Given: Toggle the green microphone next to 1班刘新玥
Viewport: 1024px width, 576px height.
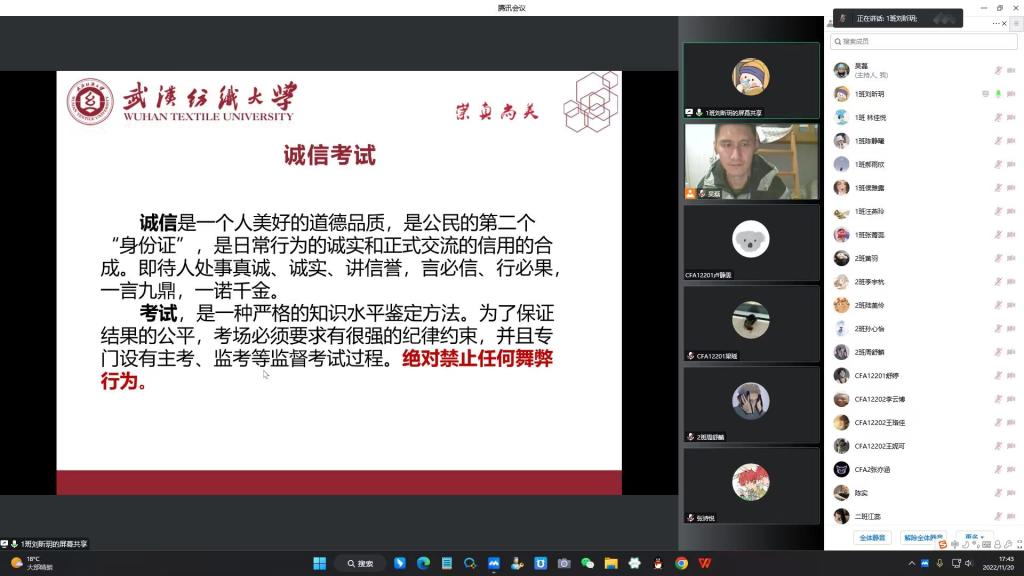Looking at the screenshot, I should [x=997, y=93].
